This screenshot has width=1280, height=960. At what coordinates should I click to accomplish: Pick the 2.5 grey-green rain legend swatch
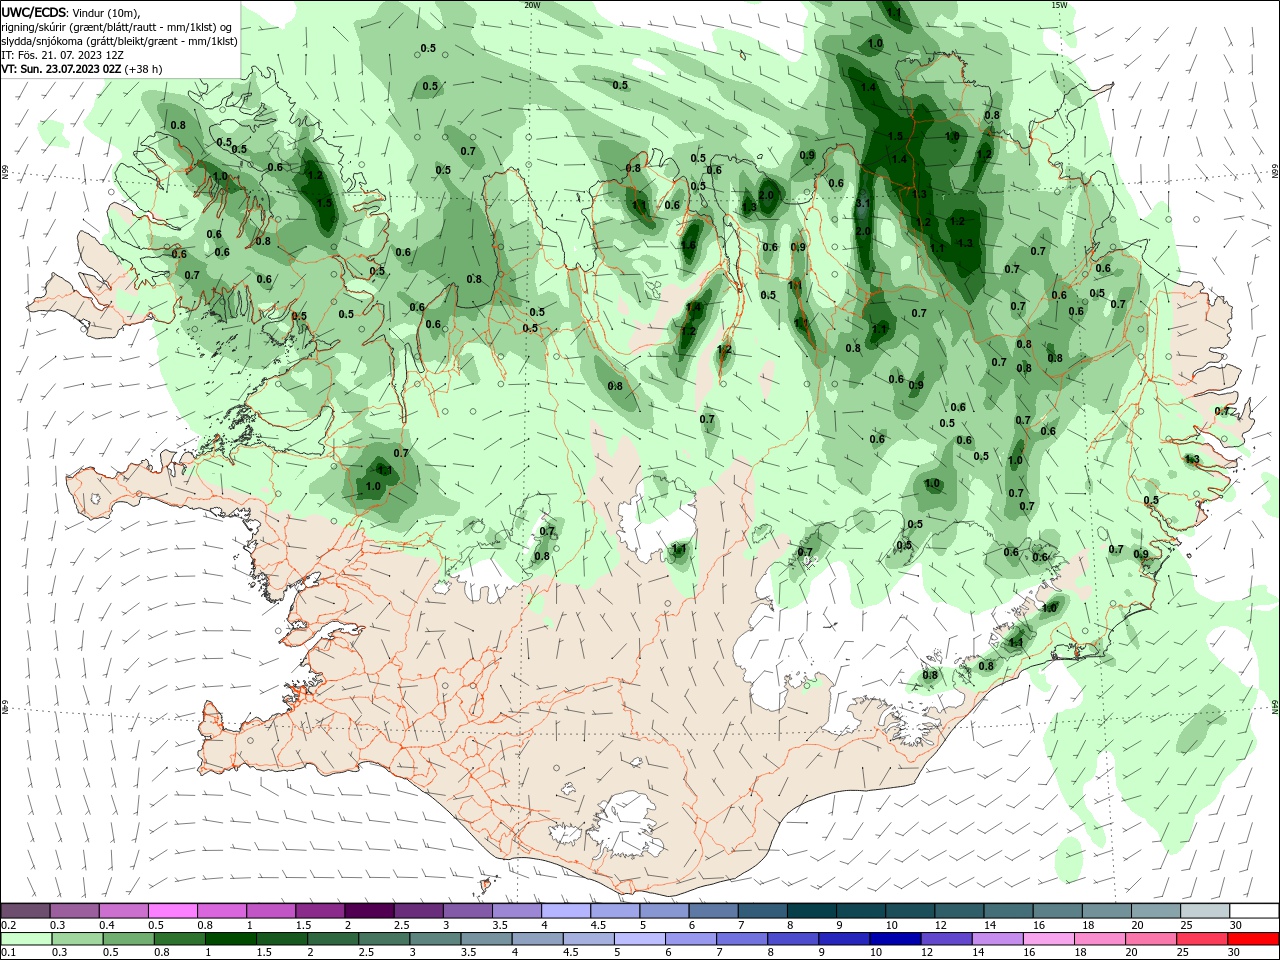(x=386, y=939)
